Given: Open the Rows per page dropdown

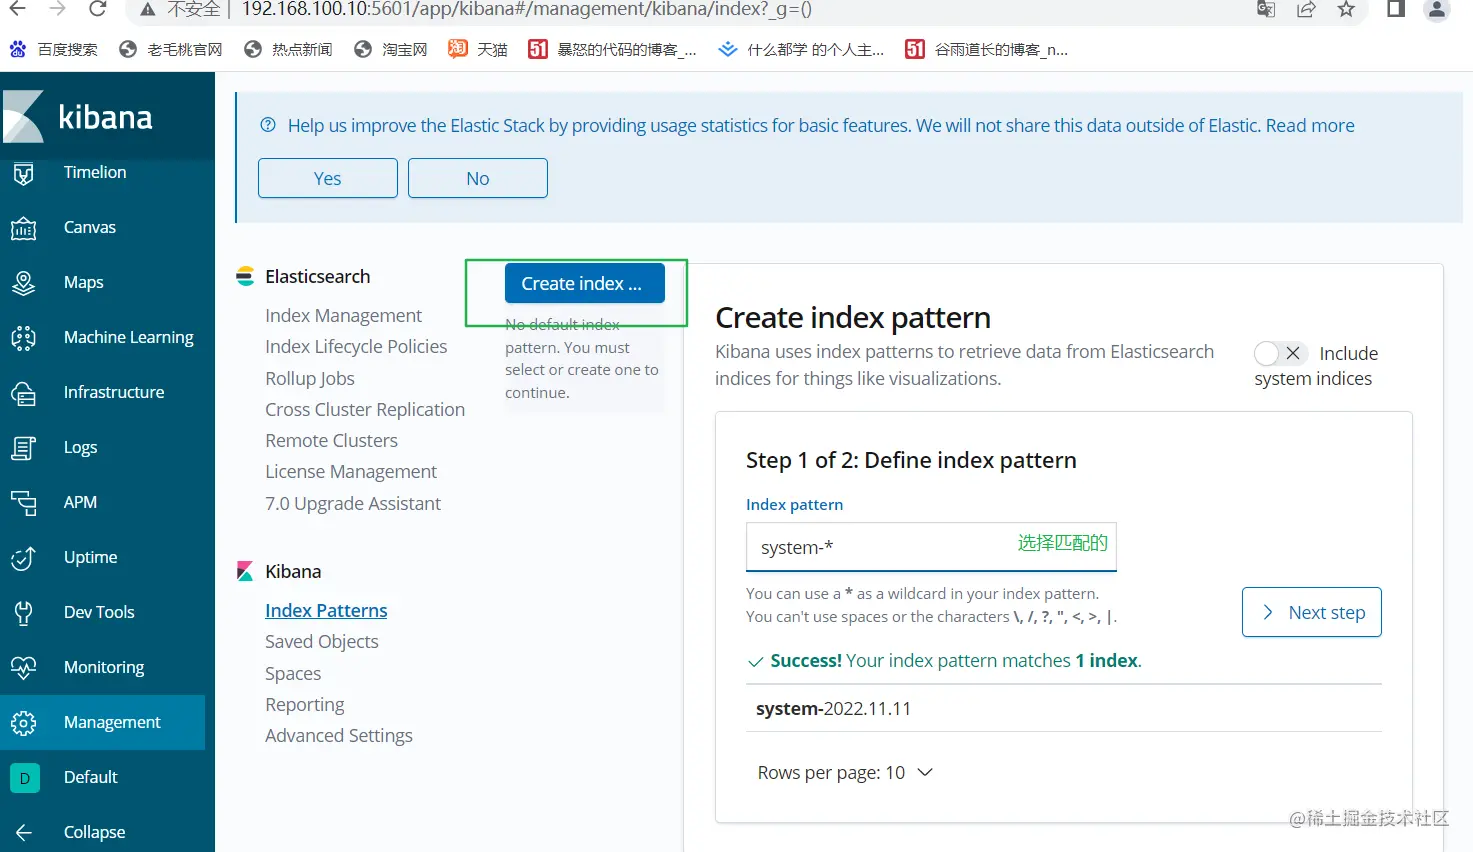Looking at the screenshot, I should [x=845, y=773].
